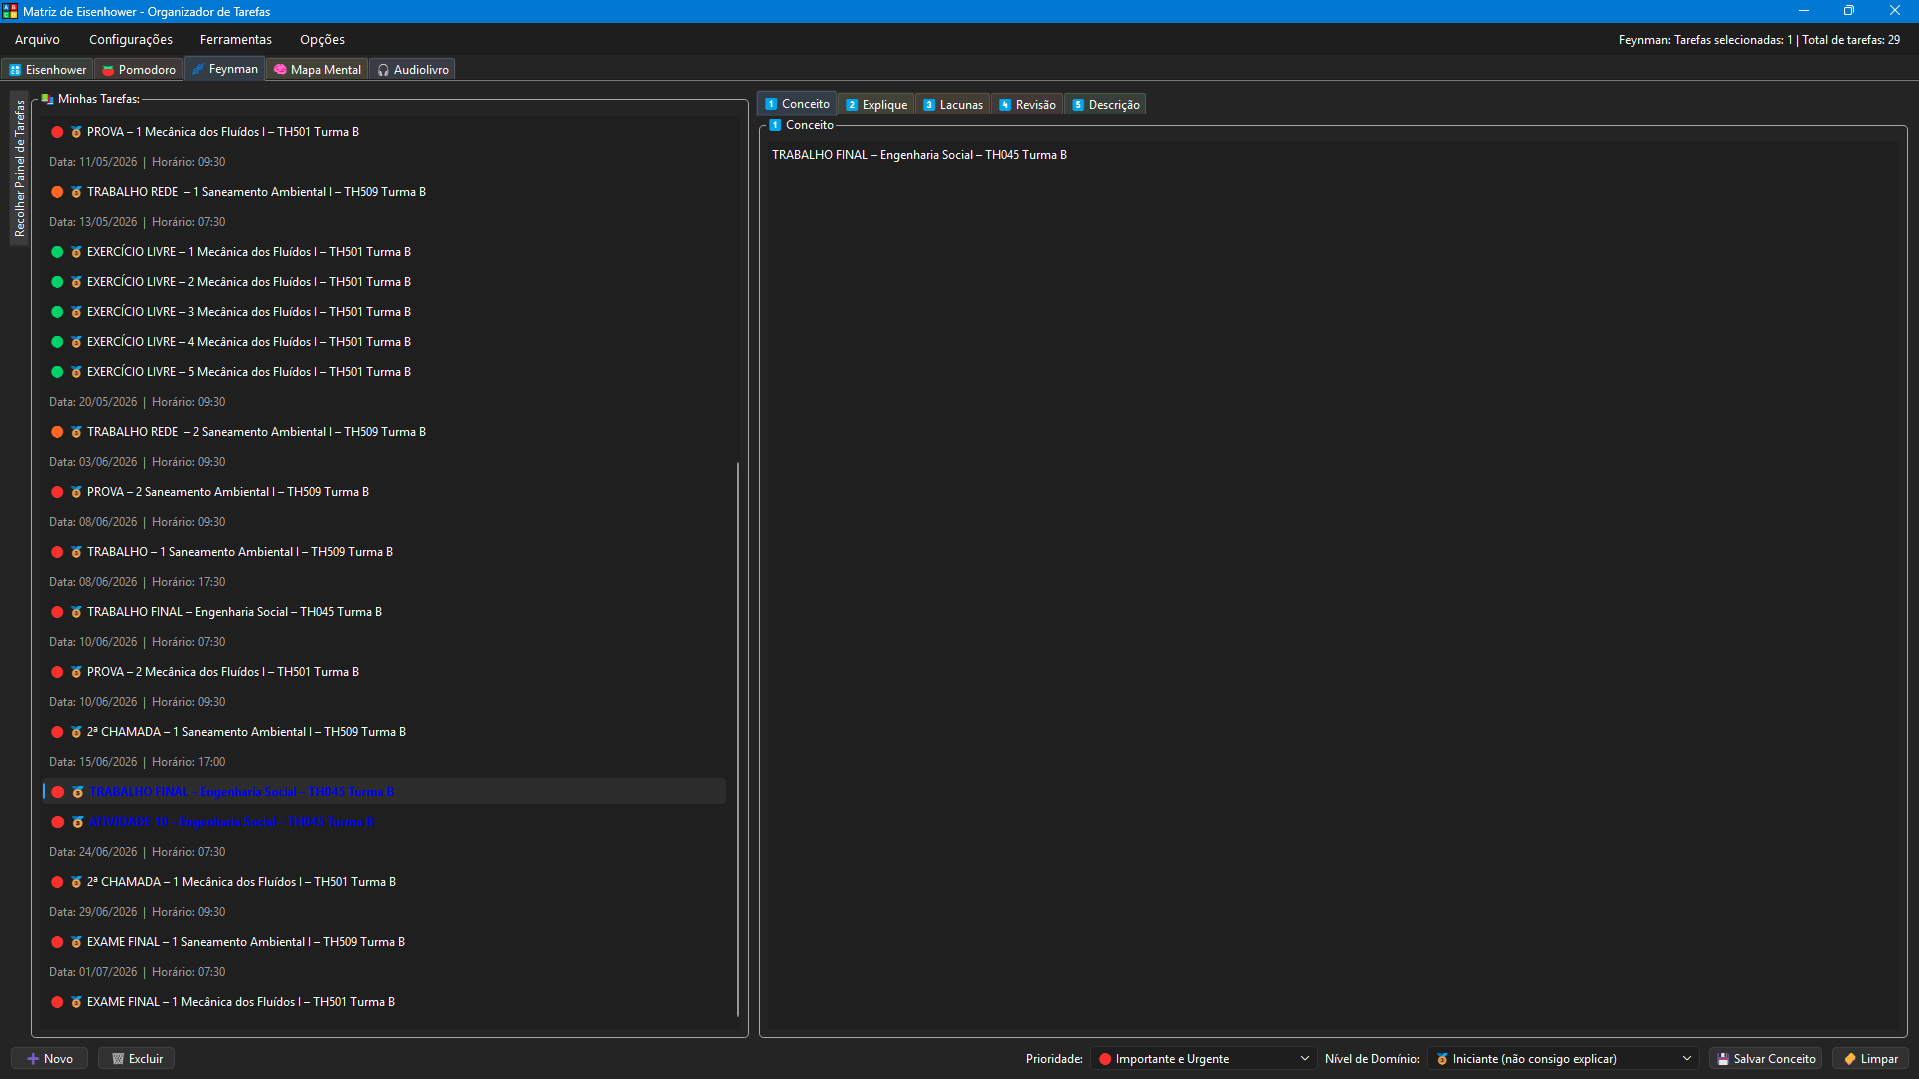Click the Excluir button
The width and height of the screenshot is (1919, 1079).
[137, 1059]
